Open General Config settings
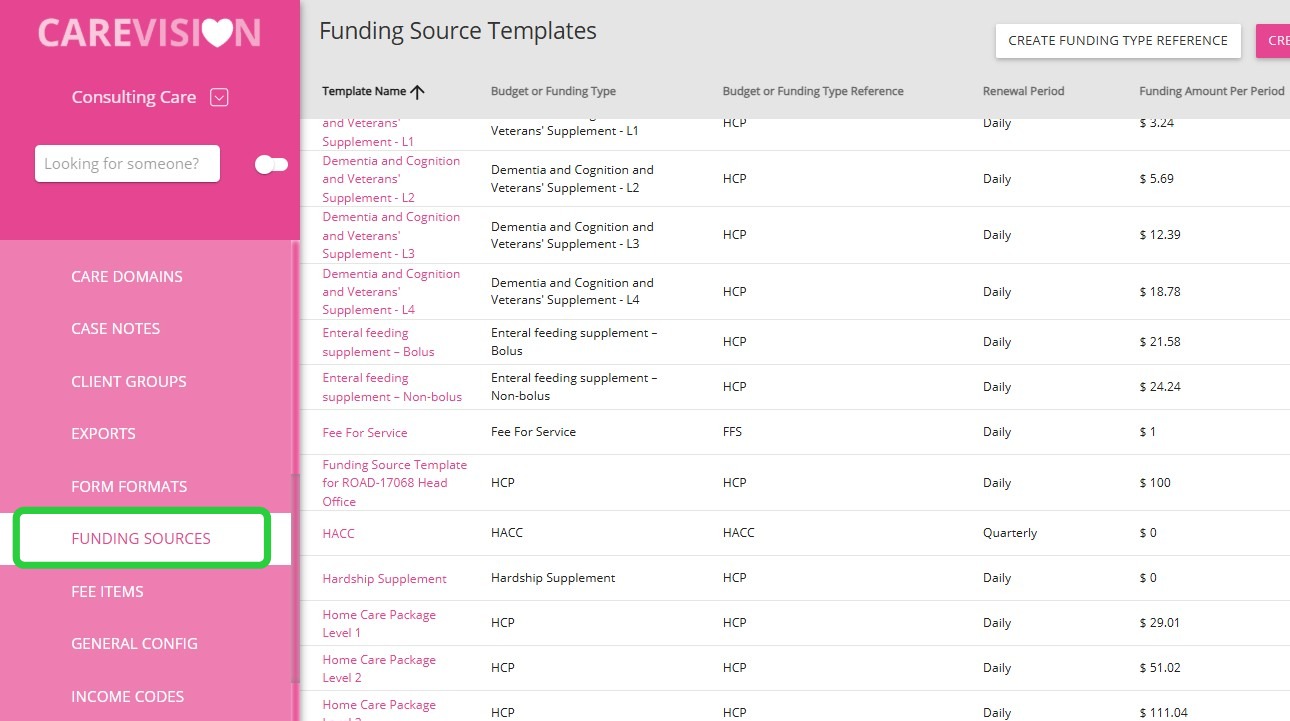 tap(134, 644)
